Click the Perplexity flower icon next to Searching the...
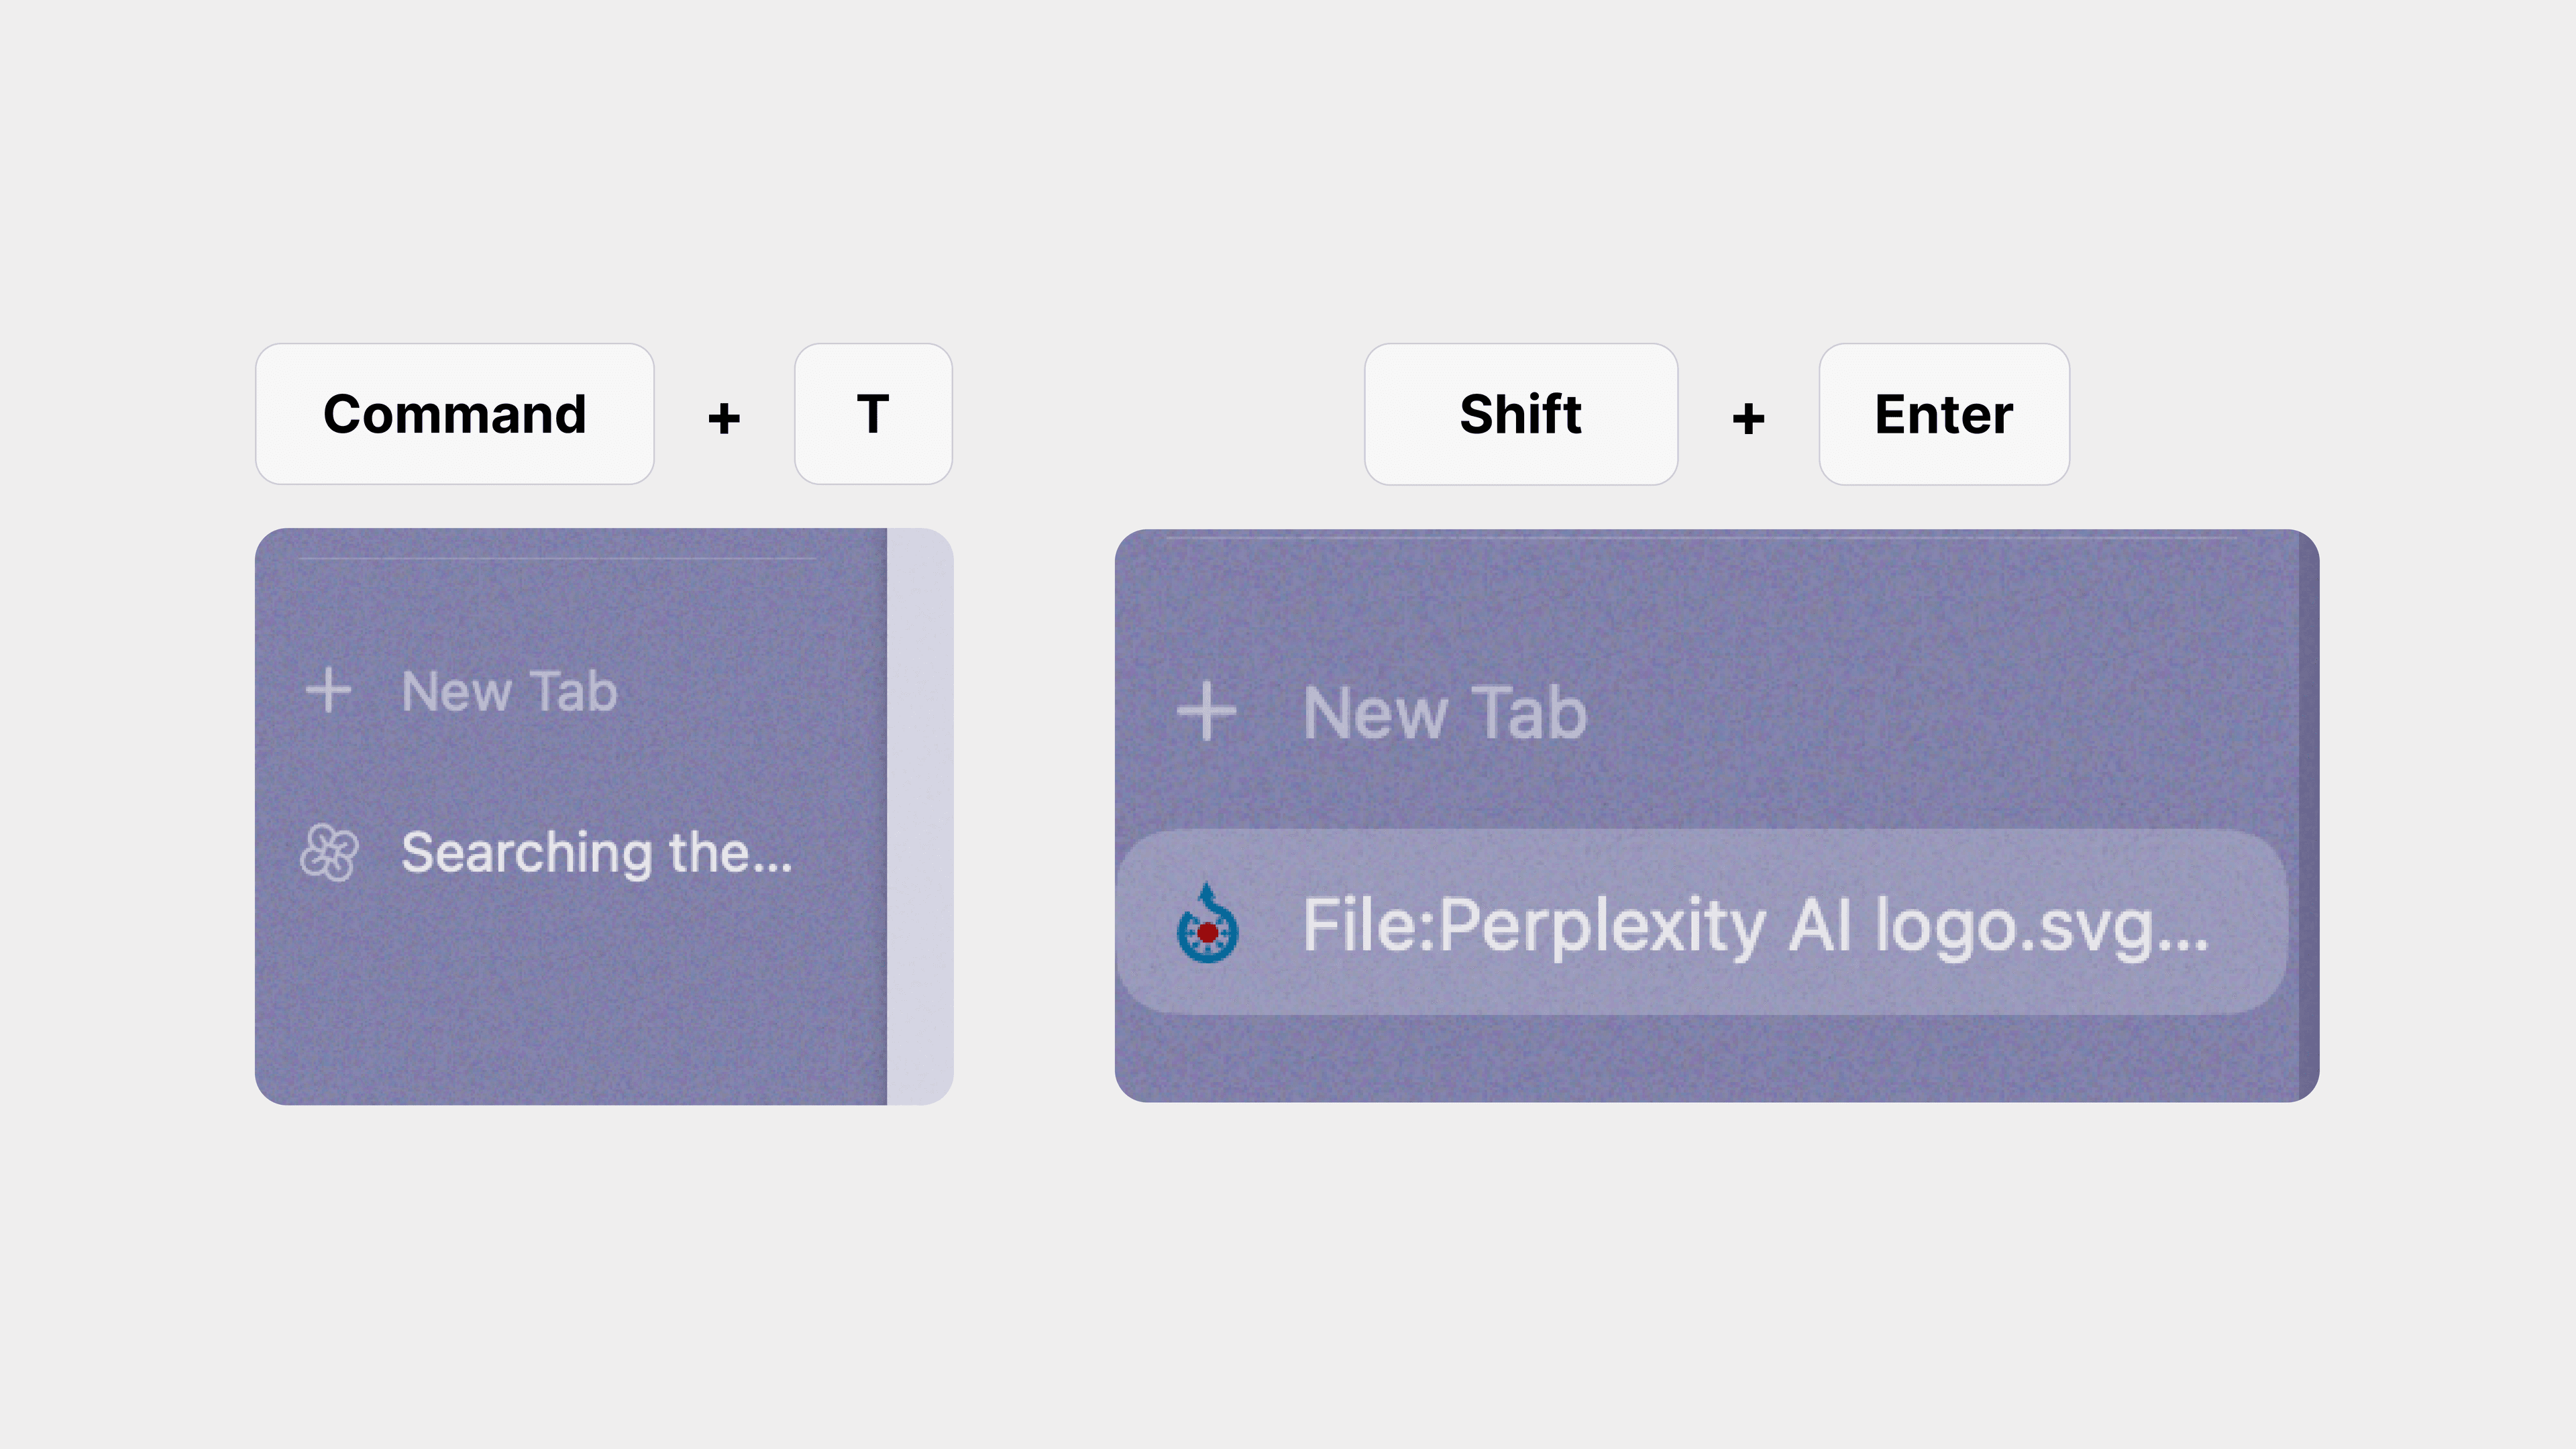The image size is (2576, 1449). [x=329, y=852]
